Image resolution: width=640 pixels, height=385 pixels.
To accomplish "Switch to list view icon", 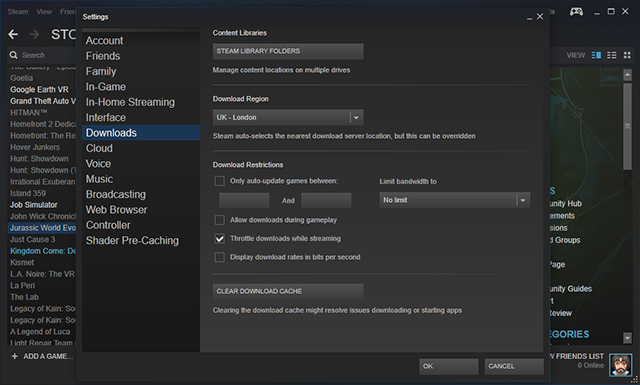I will click(x=611, y=55).
